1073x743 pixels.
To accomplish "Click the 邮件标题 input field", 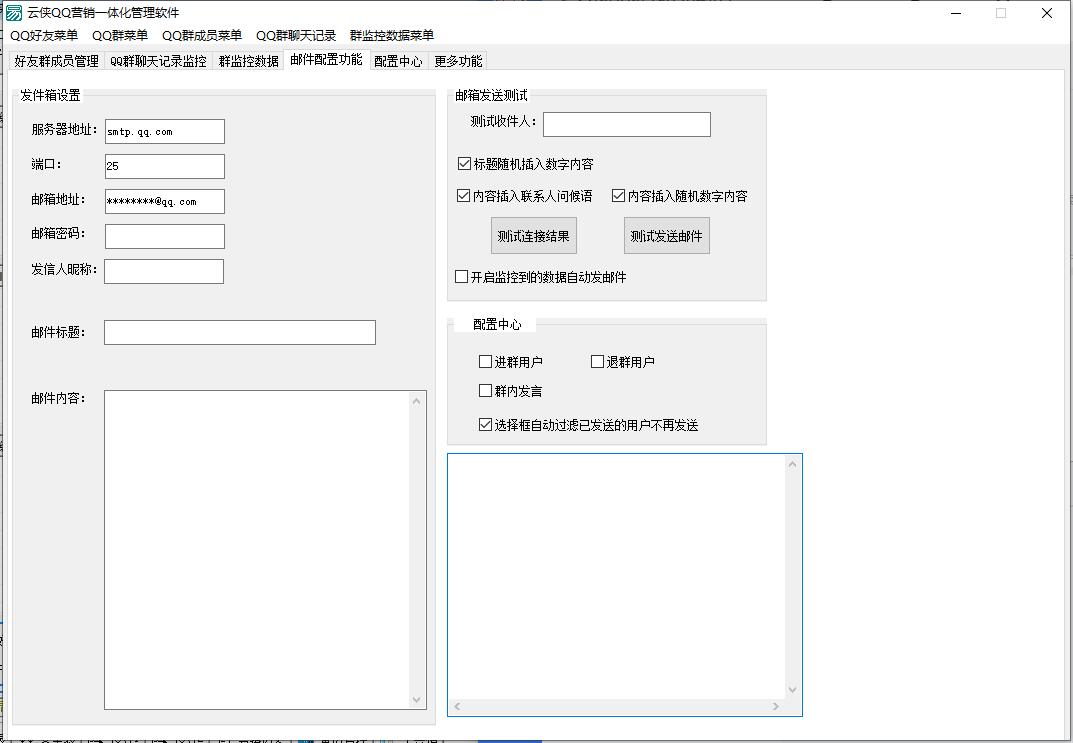I will tap(240, 333).
